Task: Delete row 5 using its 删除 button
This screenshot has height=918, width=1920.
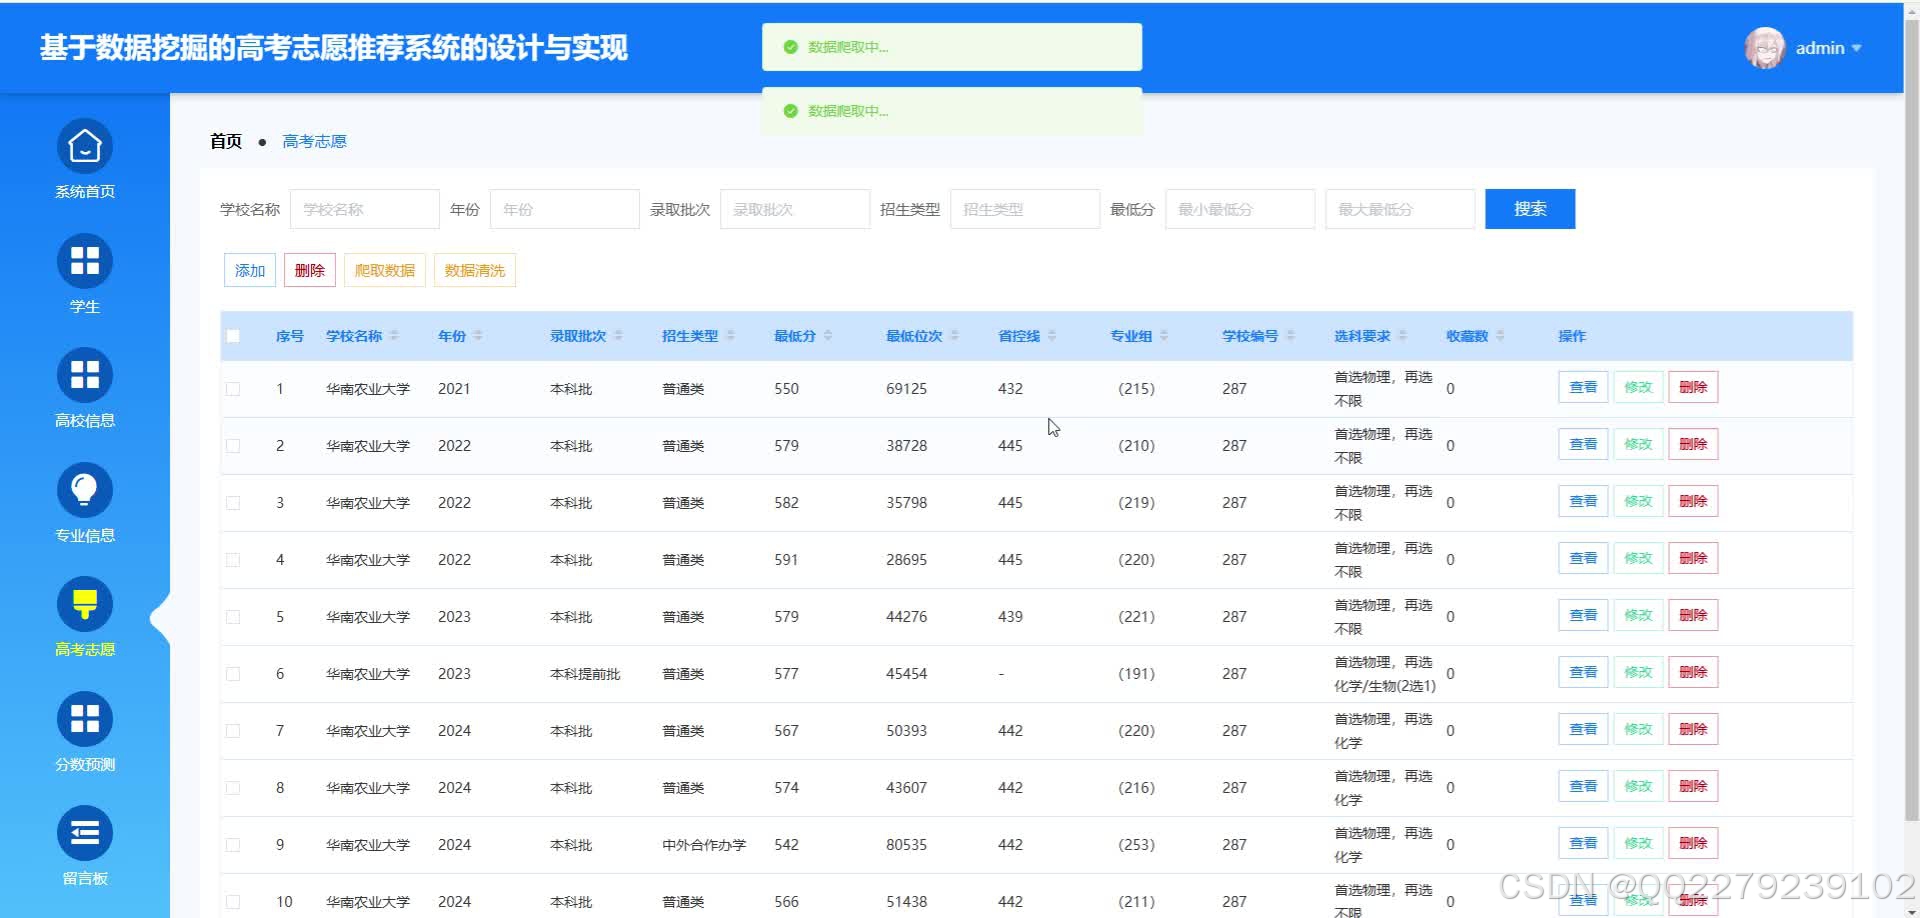Action: (x=1693, y=615)
